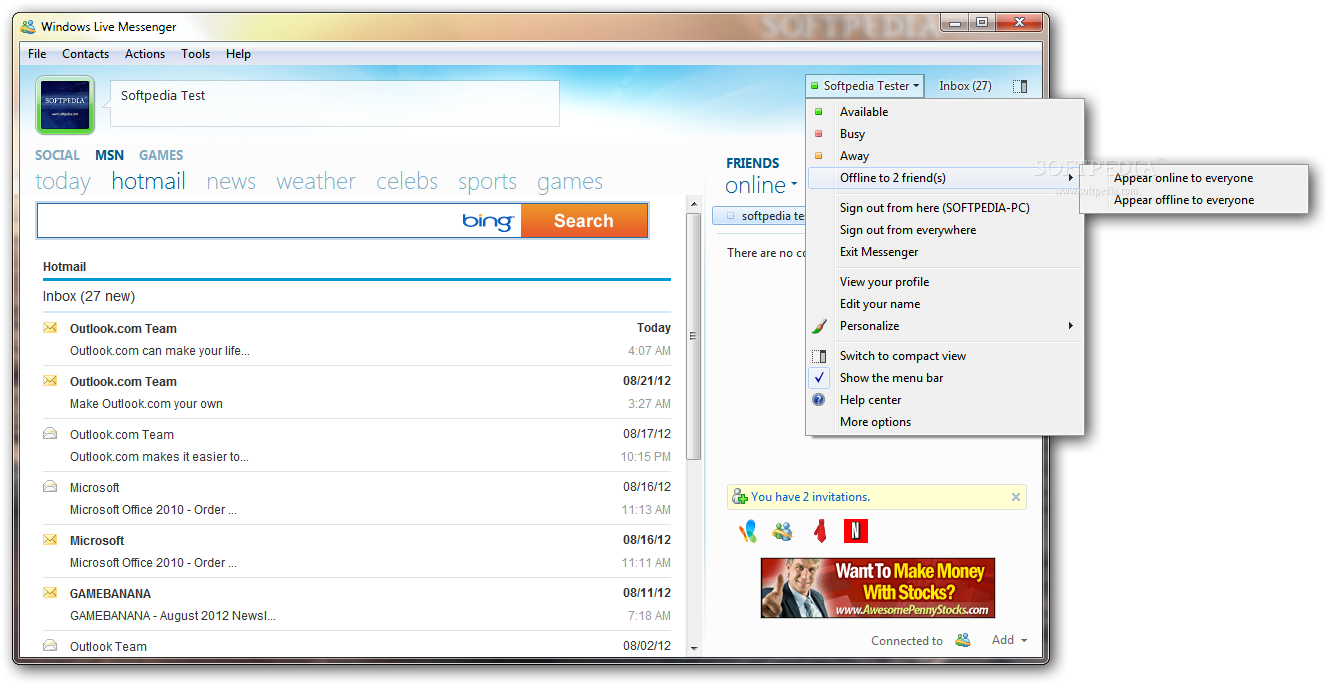Click envelope icon of 08/17/12 Outlook.com Team email
The width and height of the screenshot is (1329, 685).
point(50,434)
